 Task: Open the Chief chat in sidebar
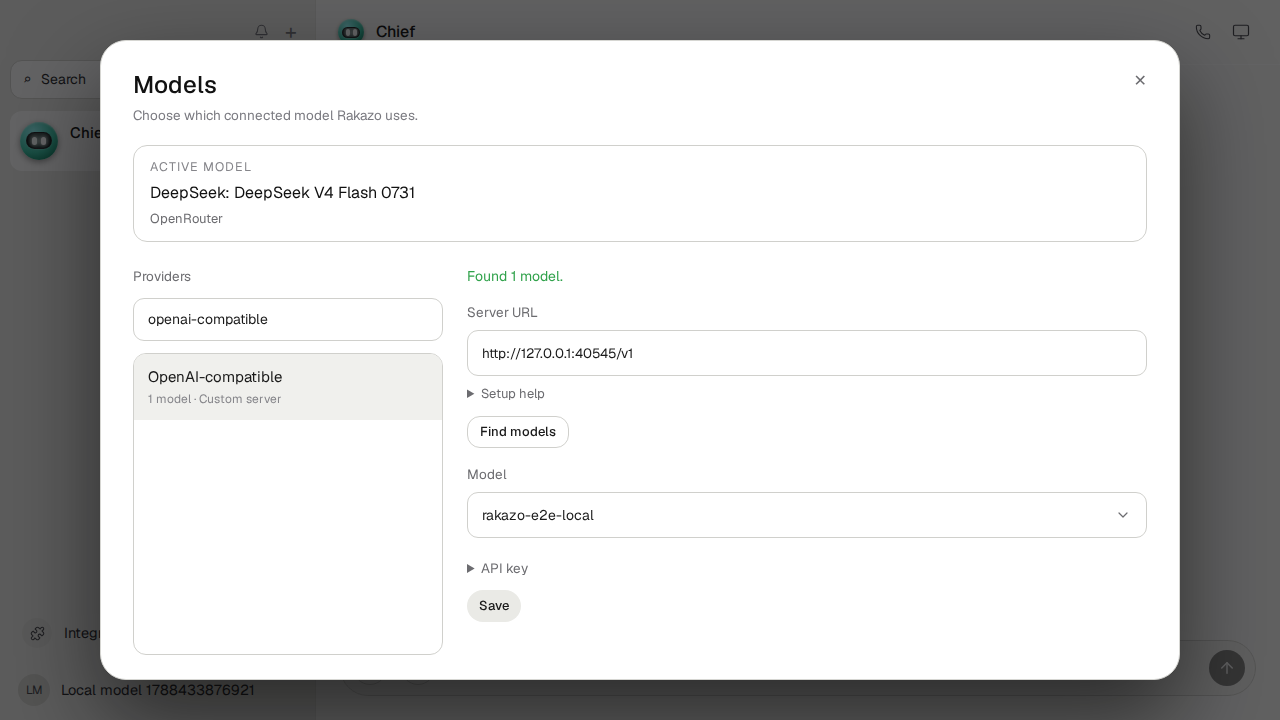point(55,140)
